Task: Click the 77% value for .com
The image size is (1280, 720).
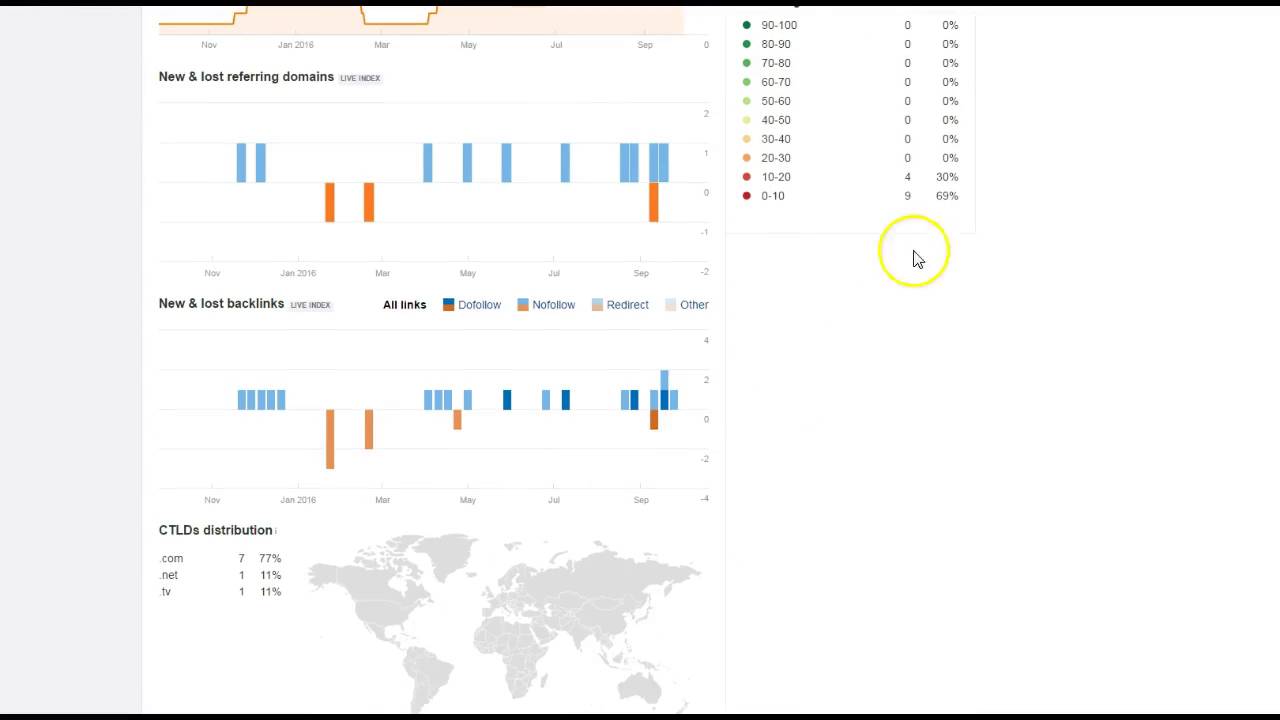Action: point(270,558)
